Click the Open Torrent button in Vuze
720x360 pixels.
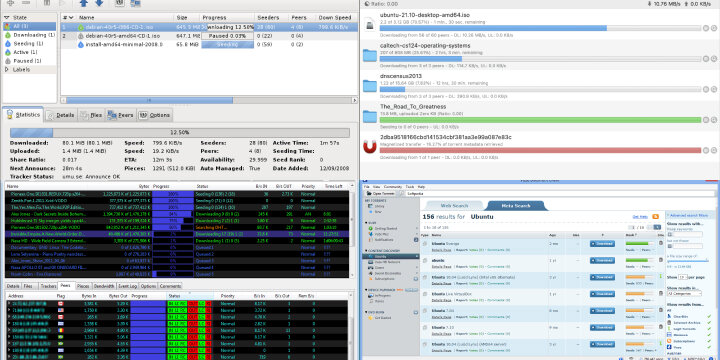pos(381,193)
